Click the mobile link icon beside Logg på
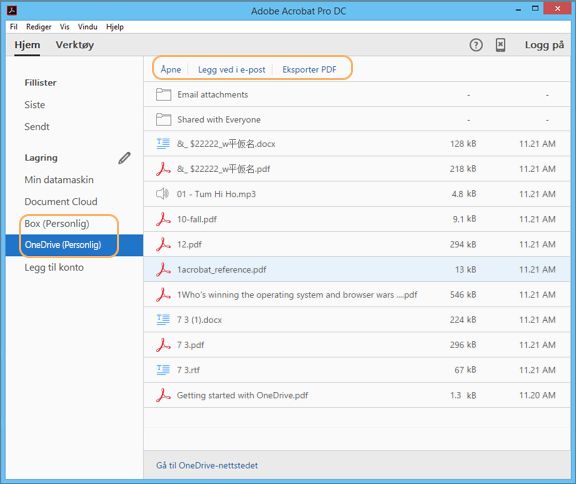The height and width of the screenshot is (484, 576). click(500, 45)
